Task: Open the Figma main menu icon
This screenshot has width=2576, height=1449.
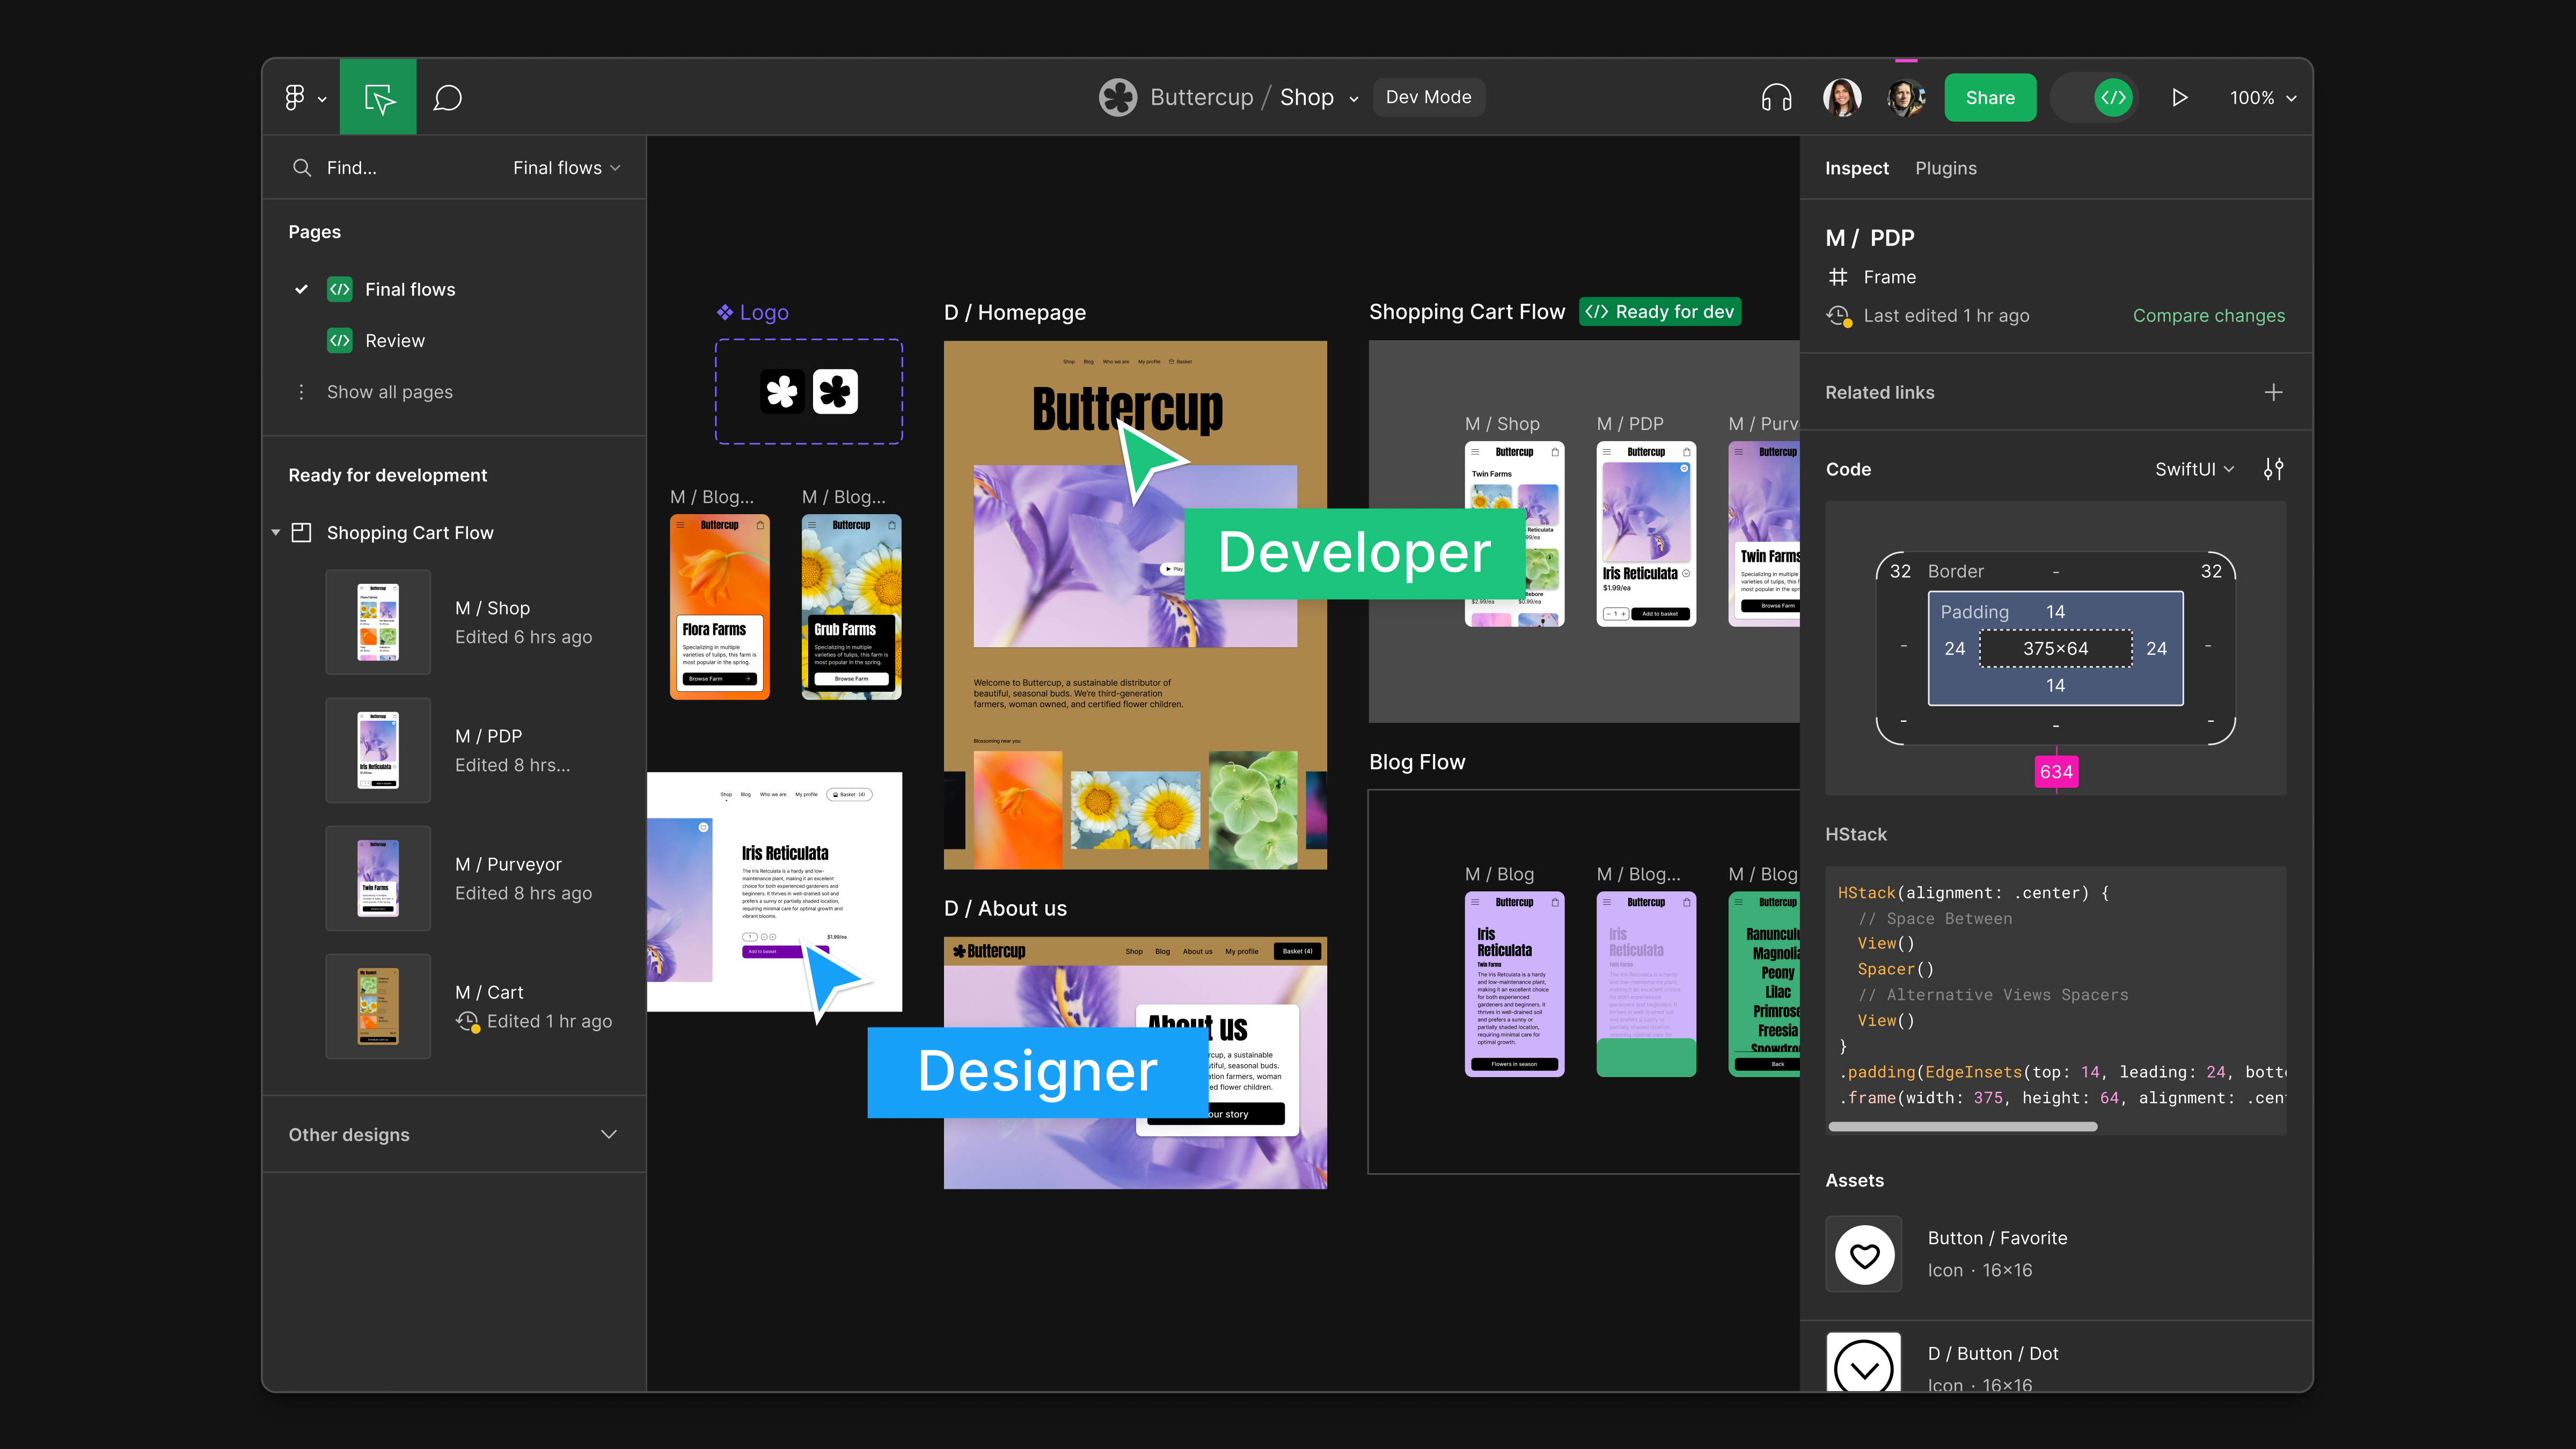Action: click(295, 97)
